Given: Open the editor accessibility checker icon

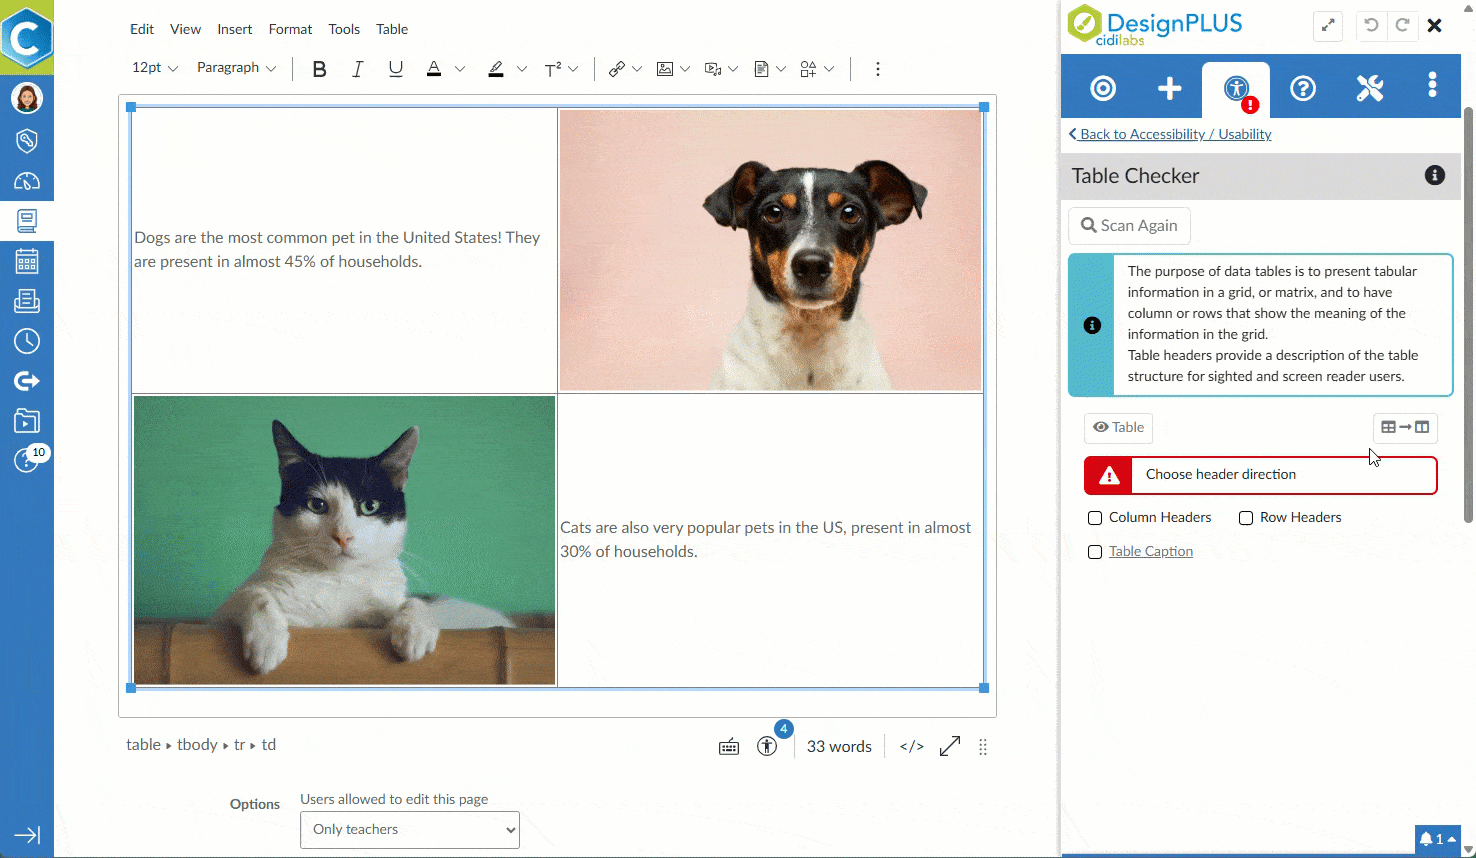Looking at the screenshot, I should click(x=767, y=746).
